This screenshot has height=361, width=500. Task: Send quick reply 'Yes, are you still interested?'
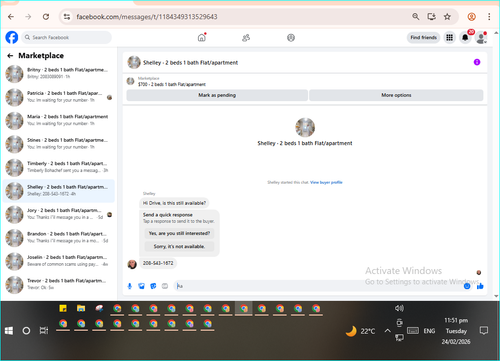[179, 233]
